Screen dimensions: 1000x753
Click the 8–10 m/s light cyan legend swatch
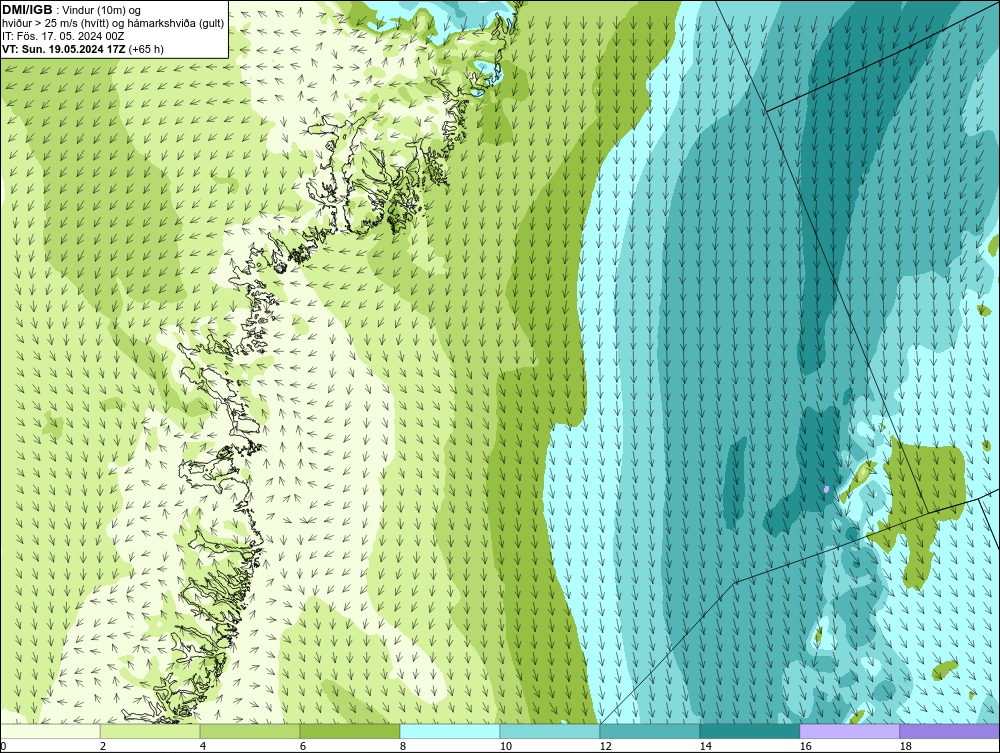click(x=450, y=731)
